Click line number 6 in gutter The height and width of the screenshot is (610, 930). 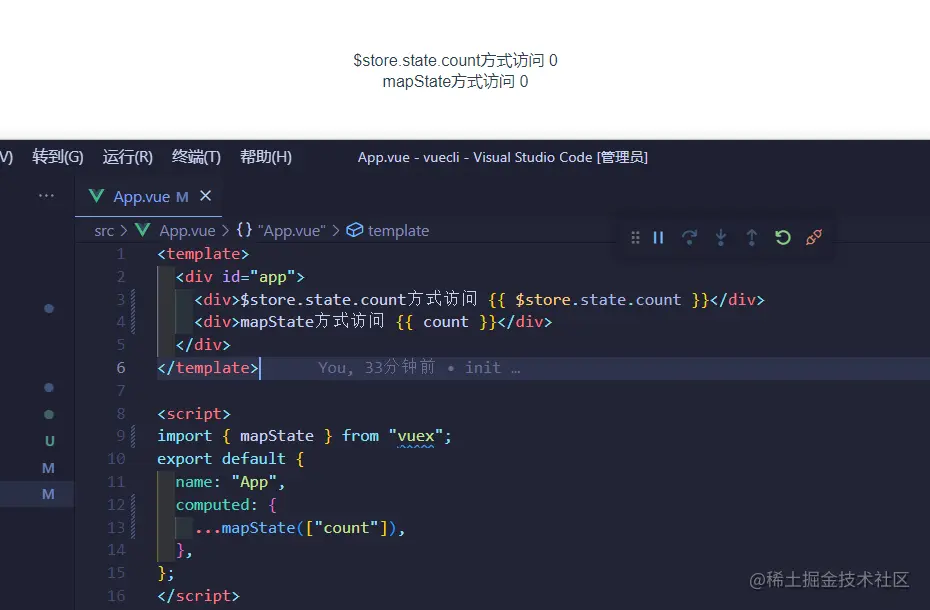tap(120, 368)
